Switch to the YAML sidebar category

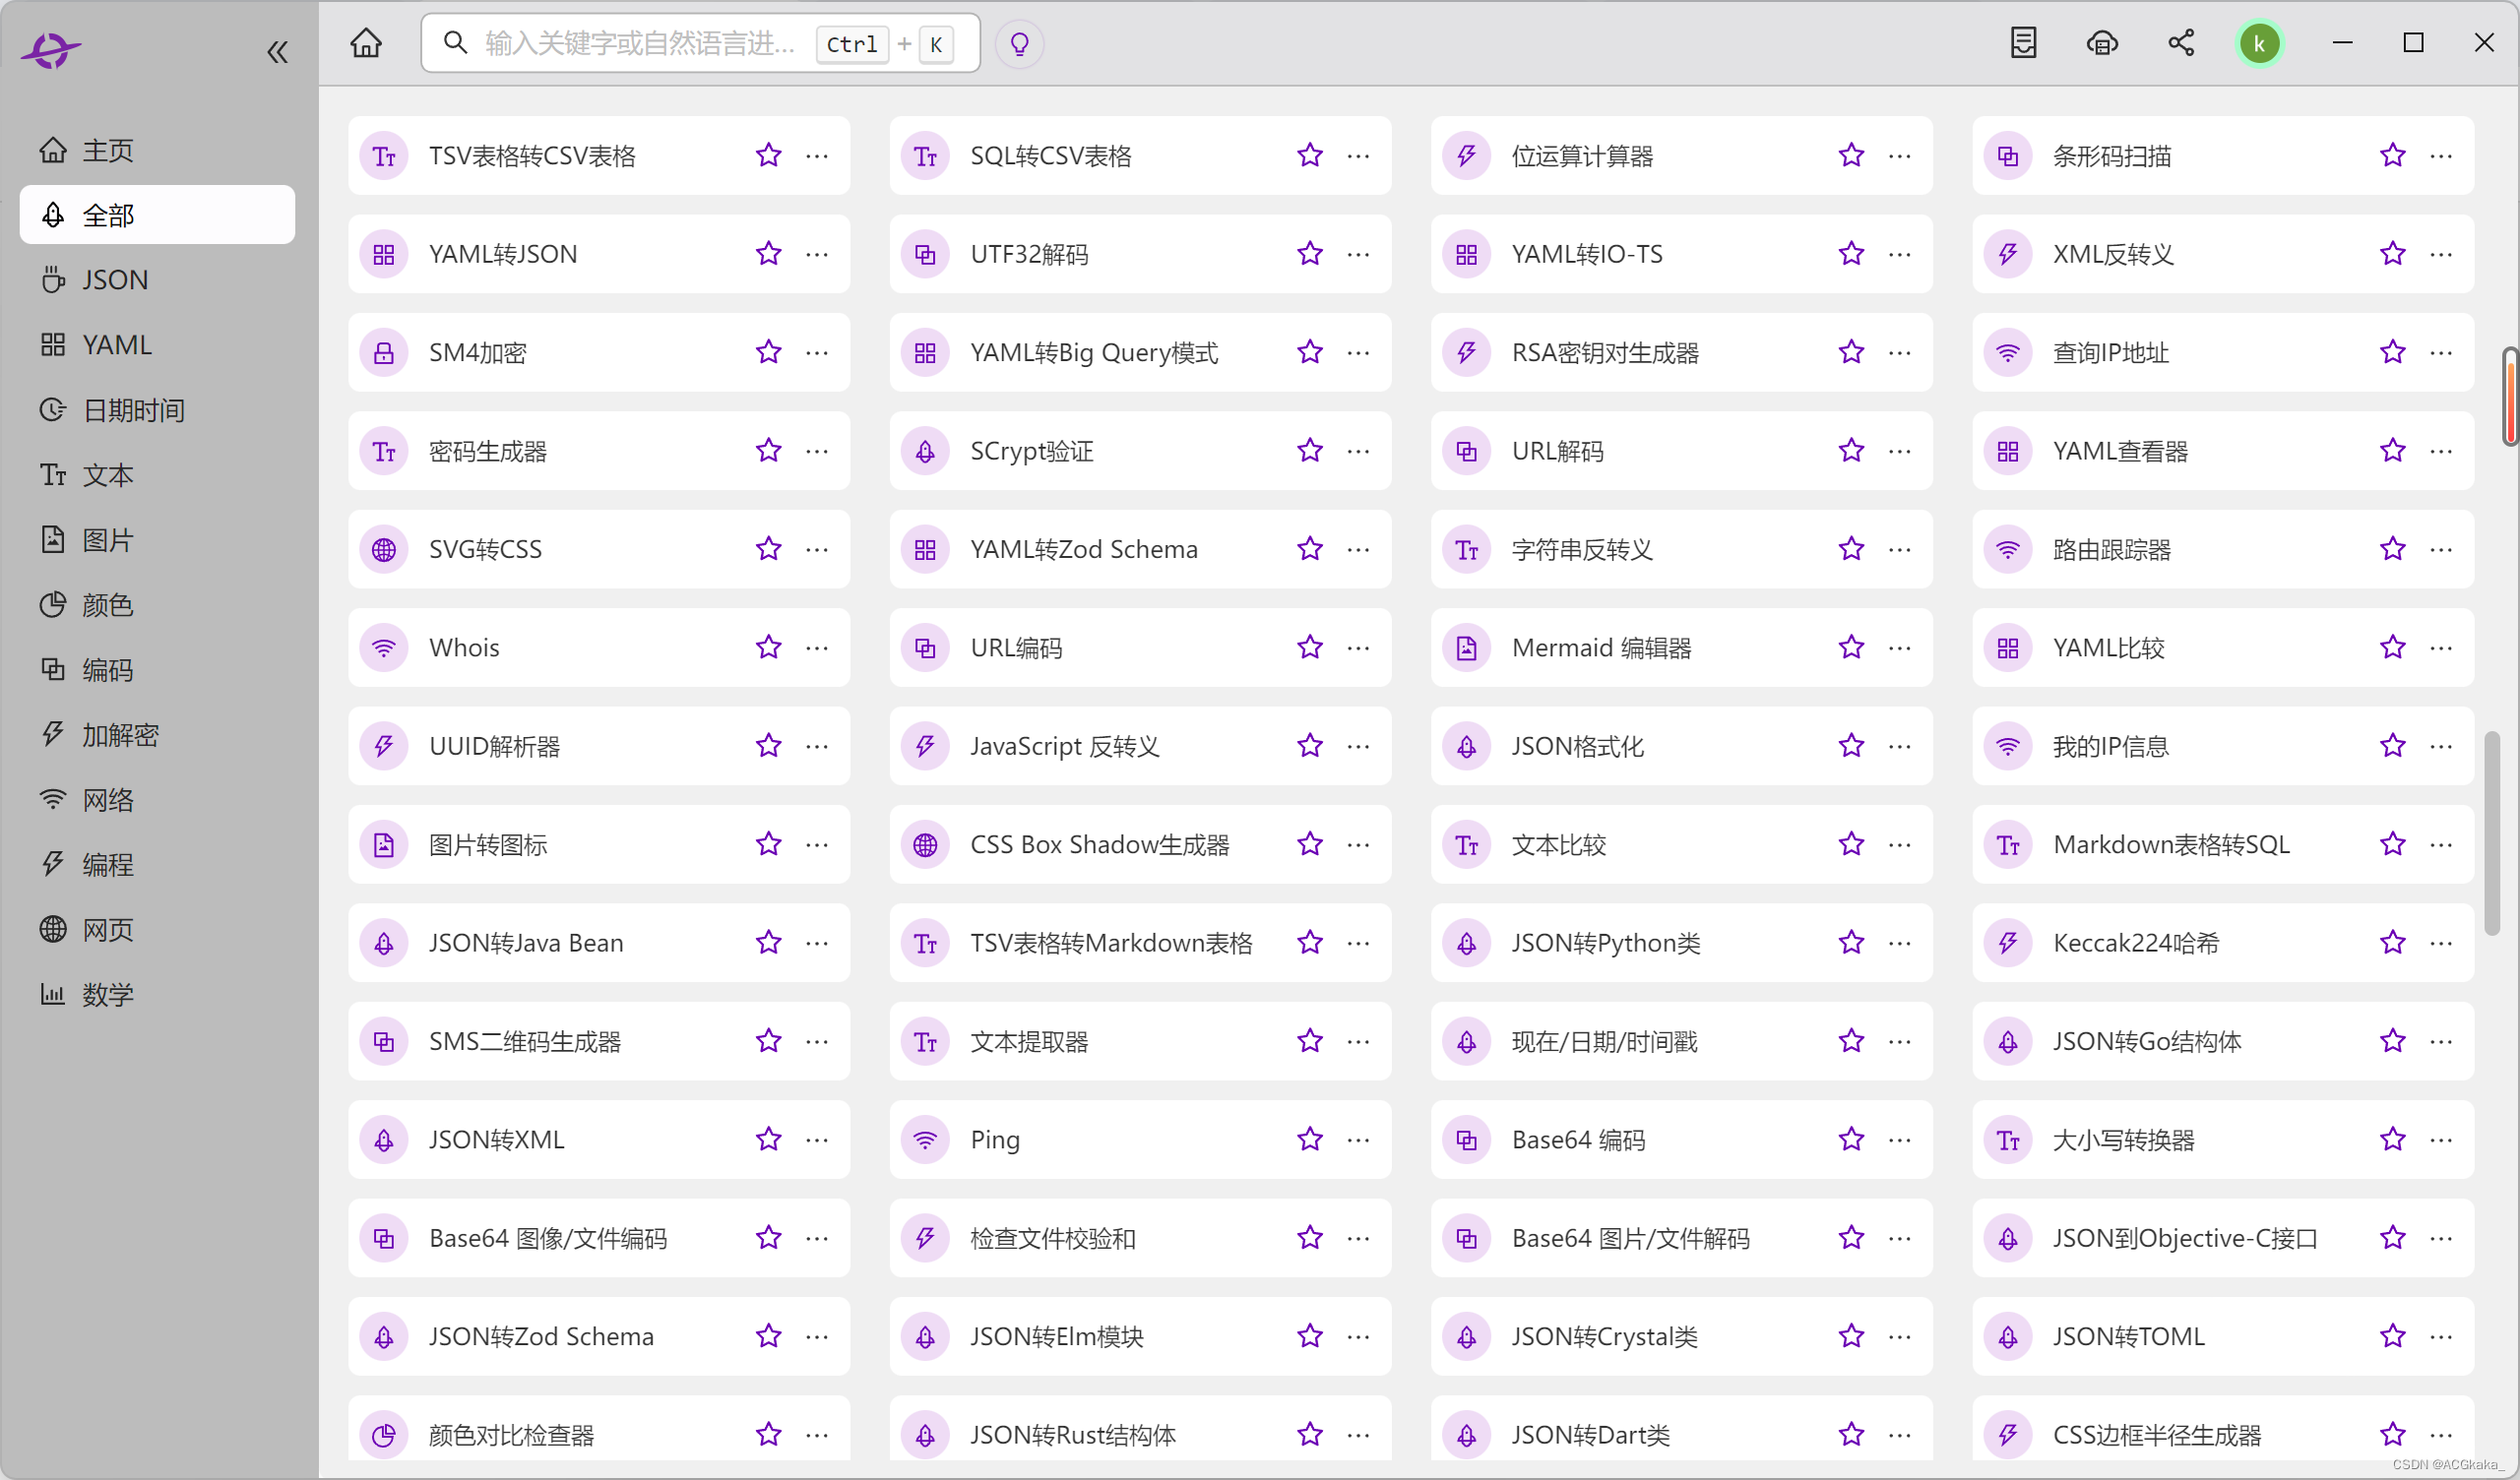(116, 345)
